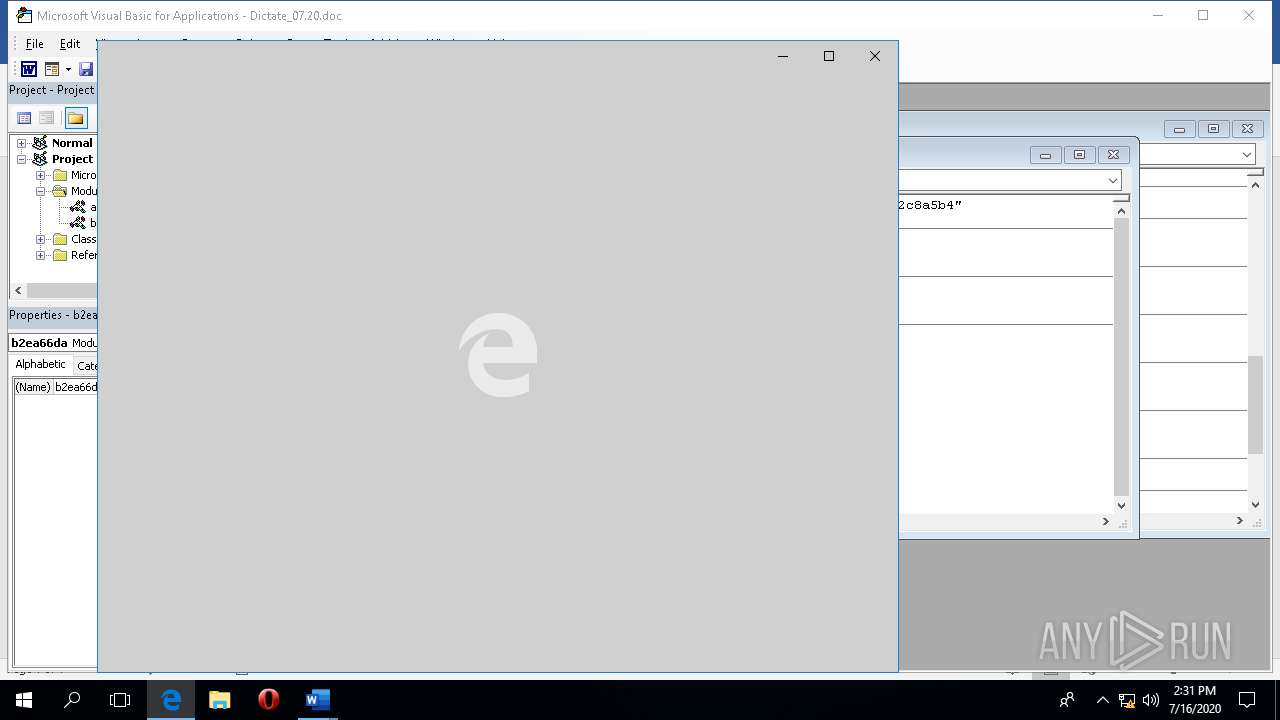Open the People icon in system tray
This screenshot has height=720, width=1280.
[1067, 700]
